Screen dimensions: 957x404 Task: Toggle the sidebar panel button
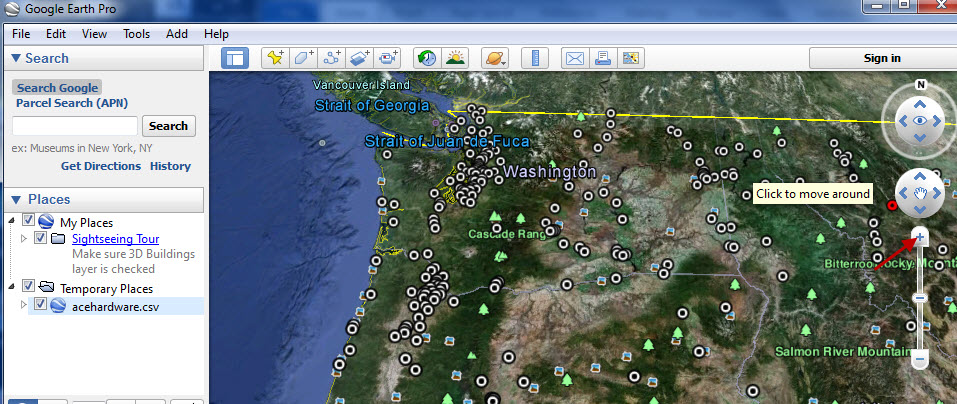(x=234, y=59)
